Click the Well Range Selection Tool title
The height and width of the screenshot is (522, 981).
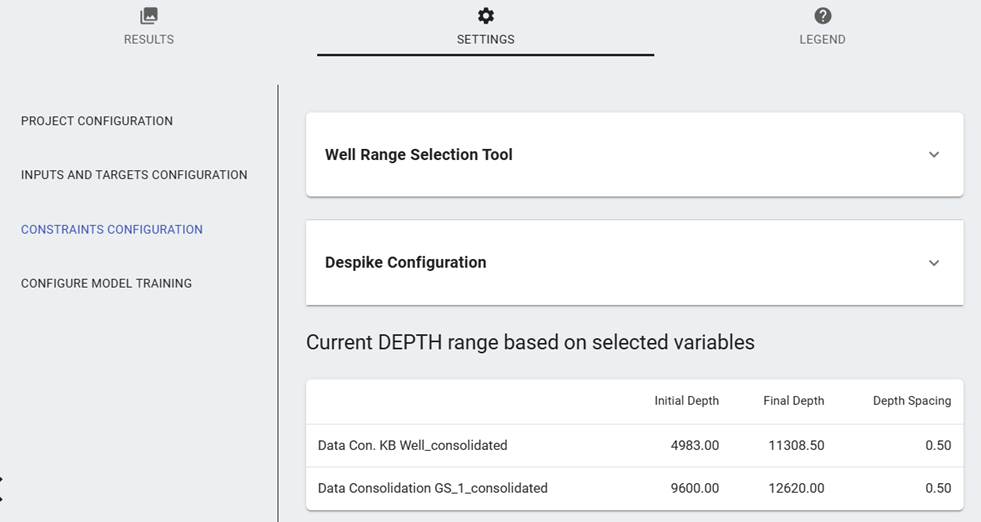pos(419,155)
